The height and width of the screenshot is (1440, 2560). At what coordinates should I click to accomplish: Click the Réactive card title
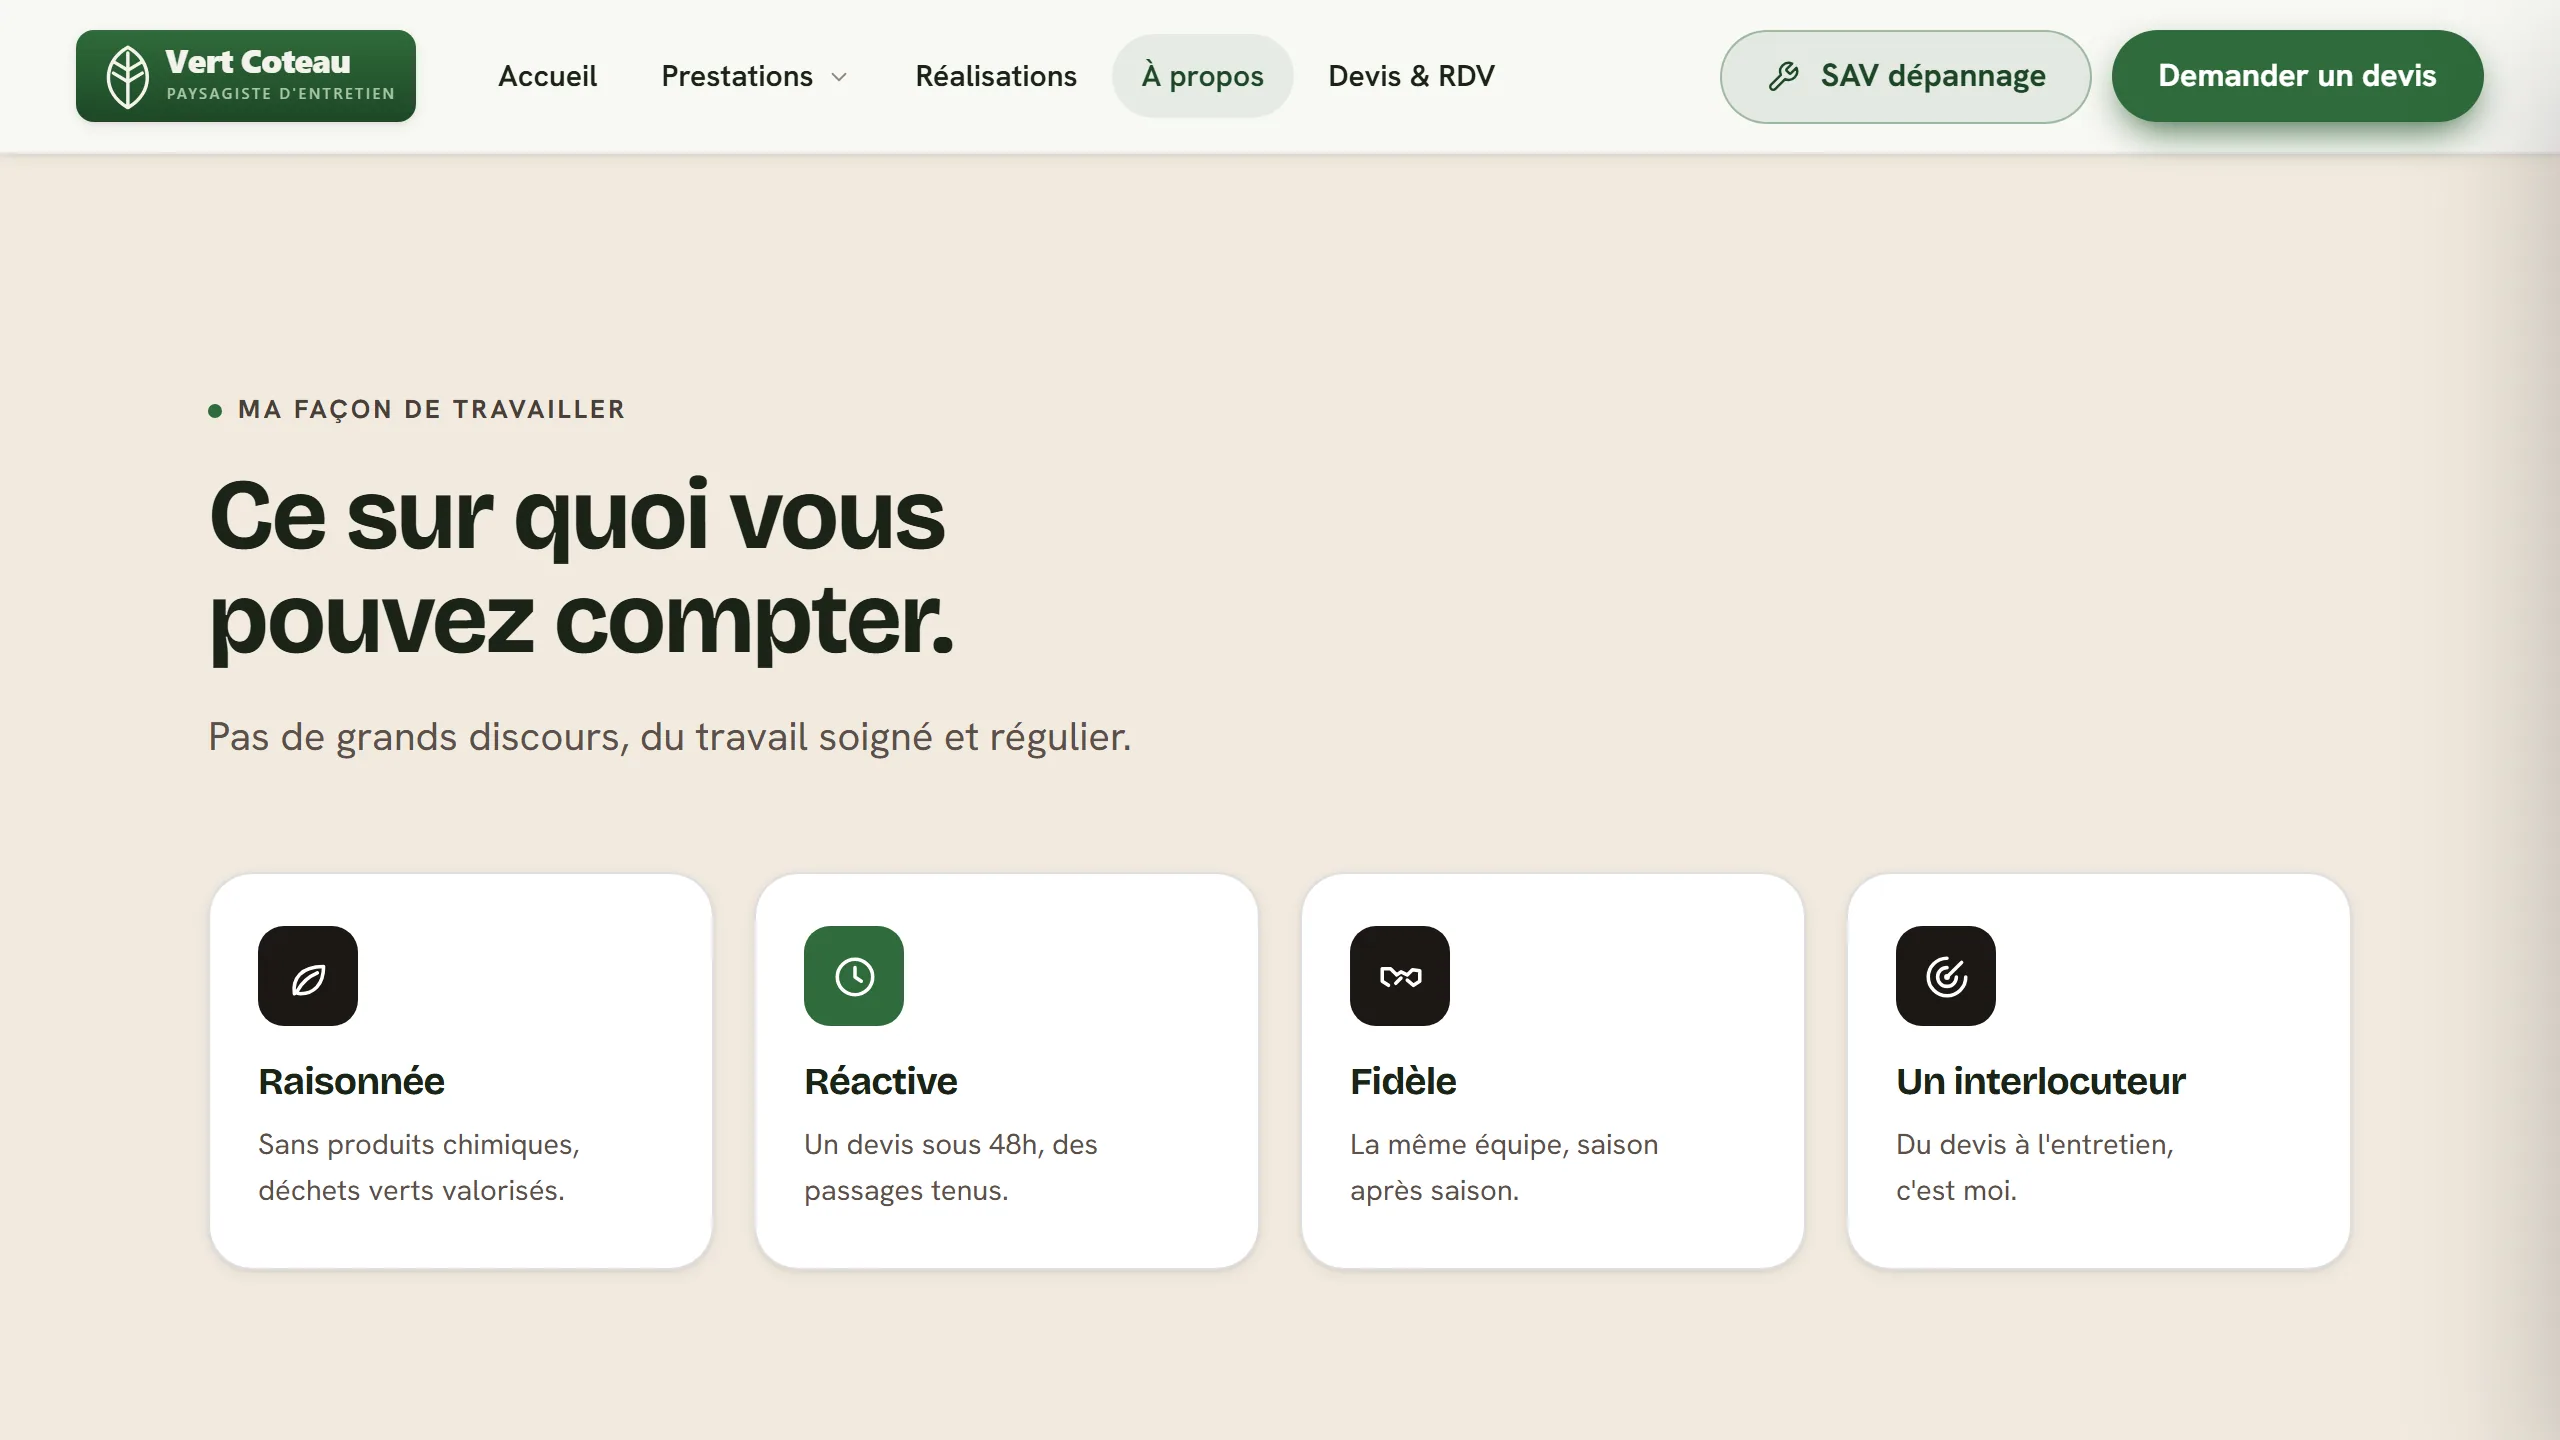(x=880, y=1081)
